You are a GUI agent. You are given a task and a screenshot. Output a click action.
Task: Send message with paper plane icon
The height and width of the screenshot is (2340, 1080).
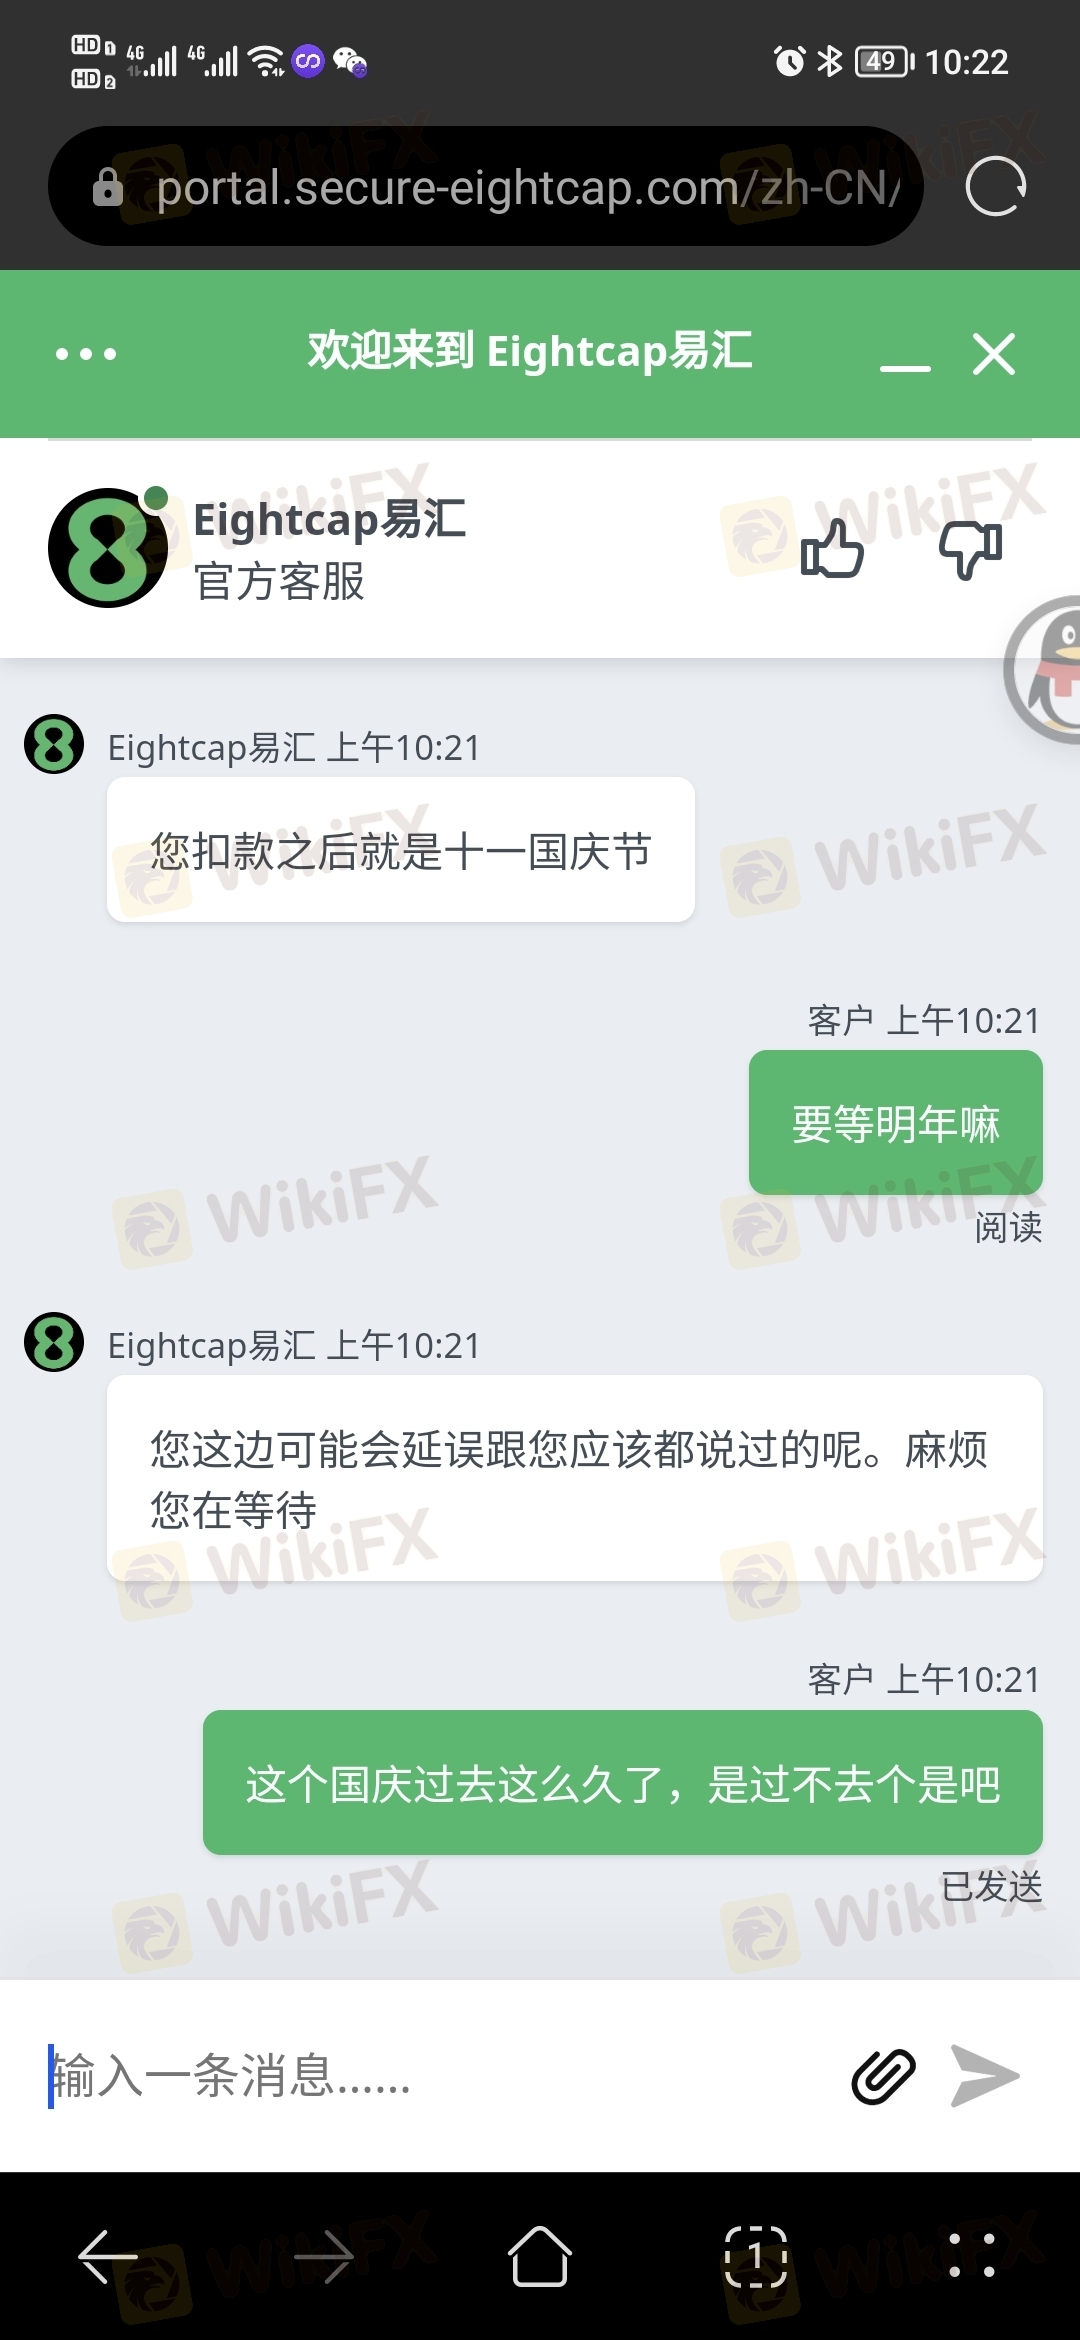pos(985,2076)
